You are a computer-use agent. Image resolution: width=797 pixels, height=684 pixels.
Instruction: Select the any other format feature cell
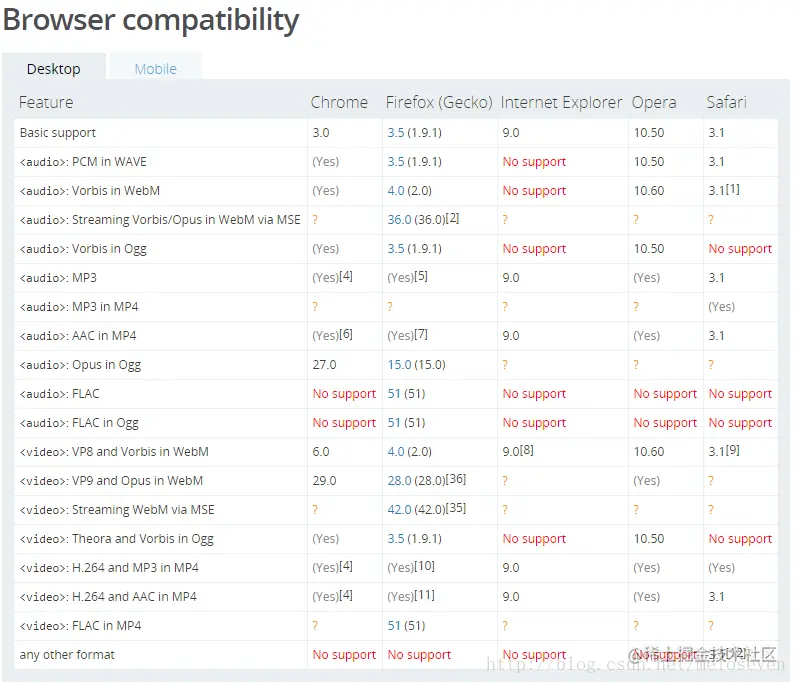coord(161,654)
